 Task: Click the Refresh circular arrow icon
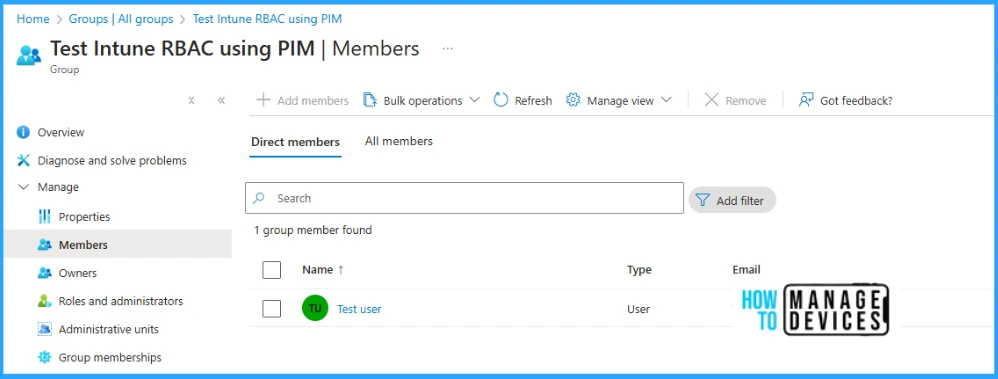coord(501,100)
